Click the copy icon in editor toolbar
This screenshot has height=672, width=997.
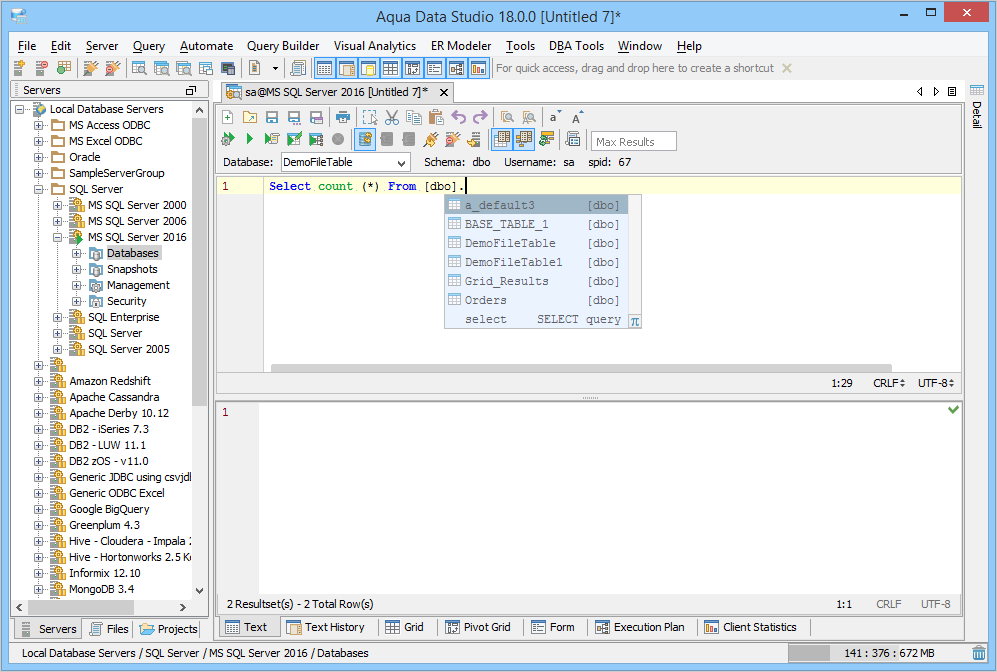(x=414, y=117)
